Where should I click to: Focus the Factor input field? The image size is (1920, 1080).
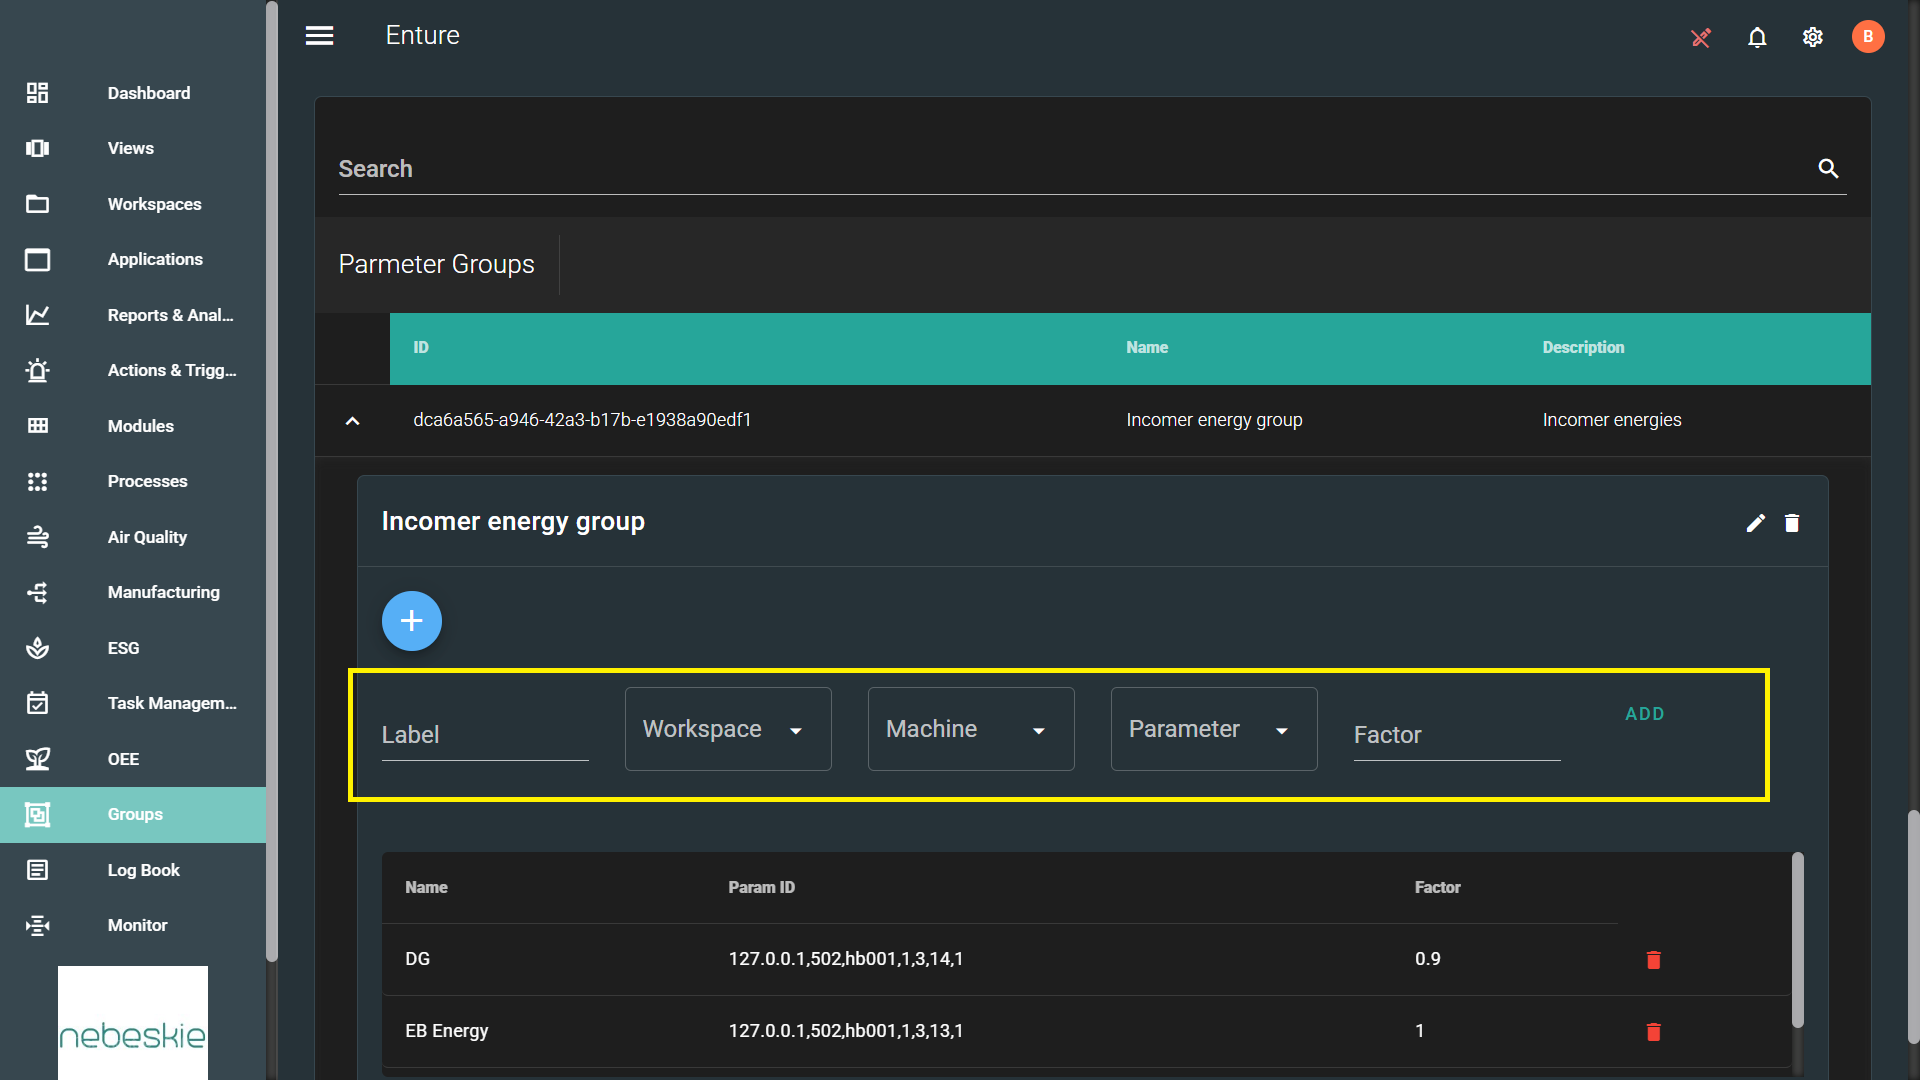click(1457, 735)
